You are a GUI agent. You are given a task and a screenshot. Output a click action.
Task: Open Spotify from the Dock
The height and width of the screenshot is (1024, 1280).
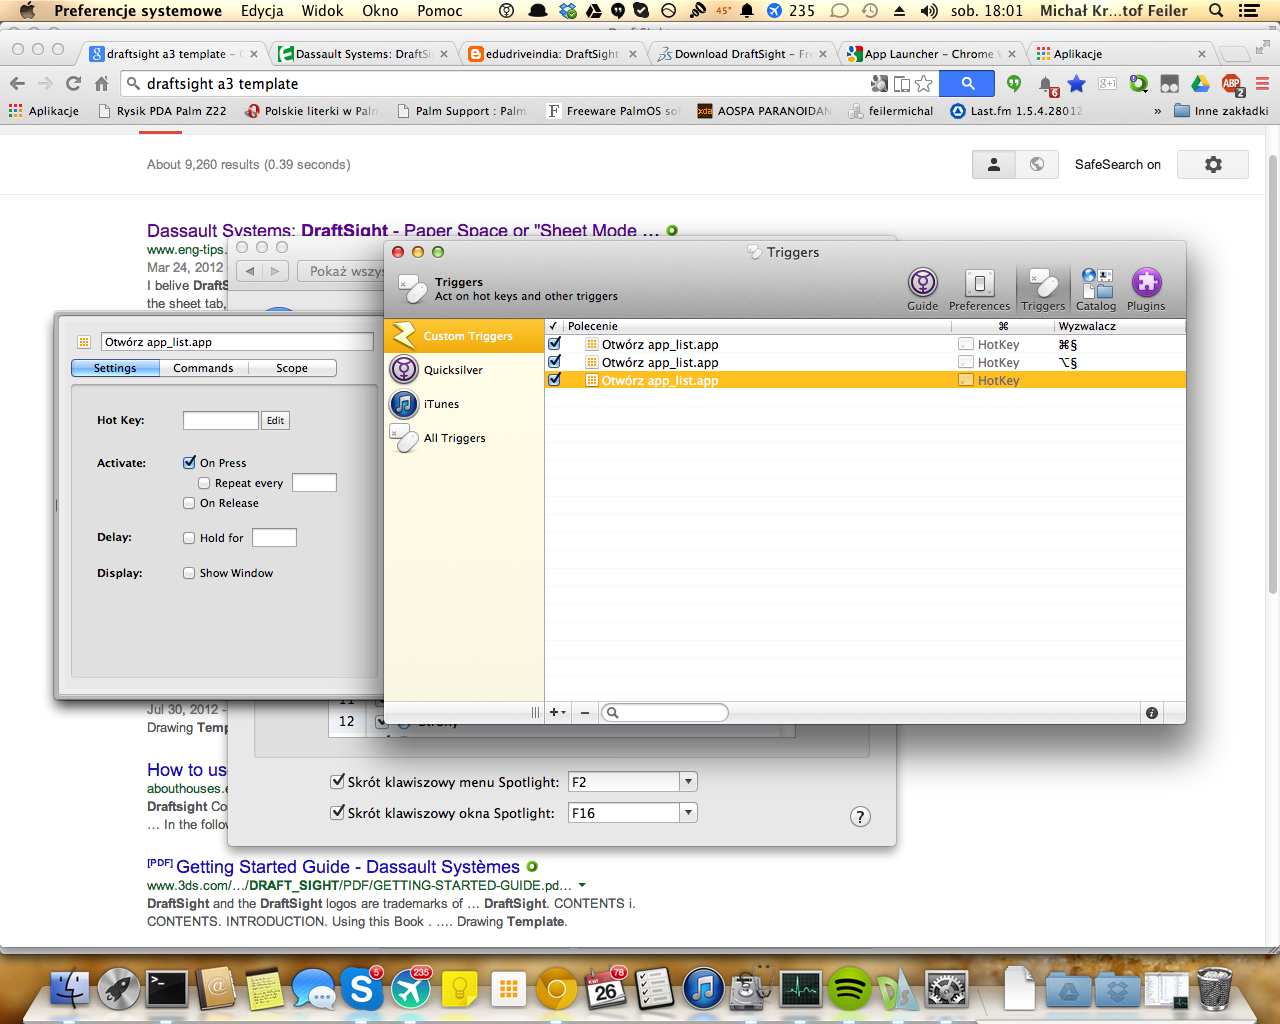849,989
